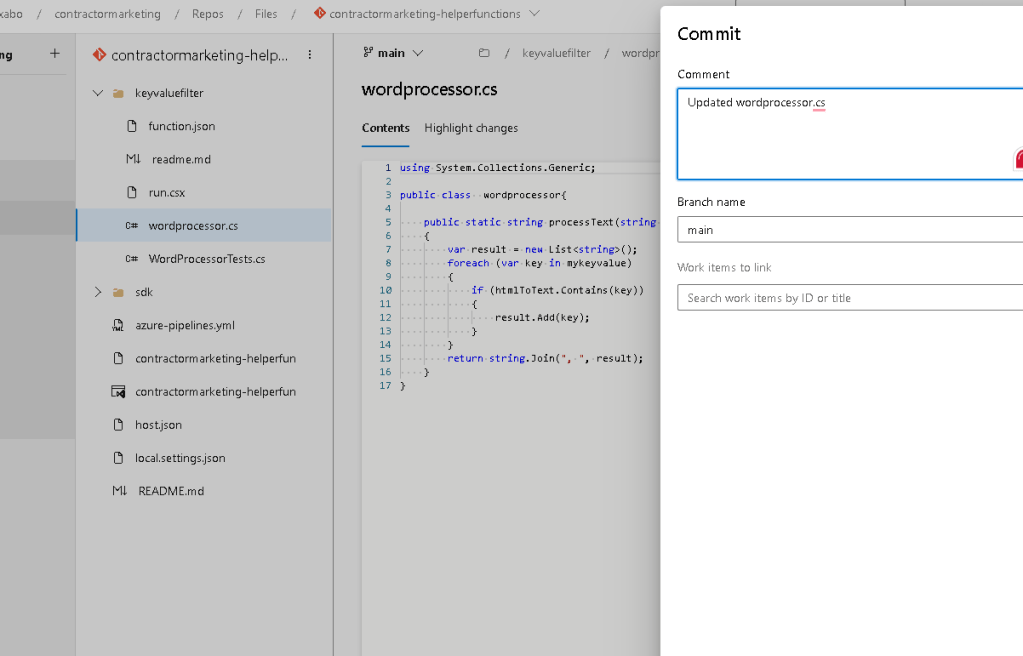Open local.settings.json file
Image resolution: width=1023 pixels, height=656 pixels.
click(180, 458)
